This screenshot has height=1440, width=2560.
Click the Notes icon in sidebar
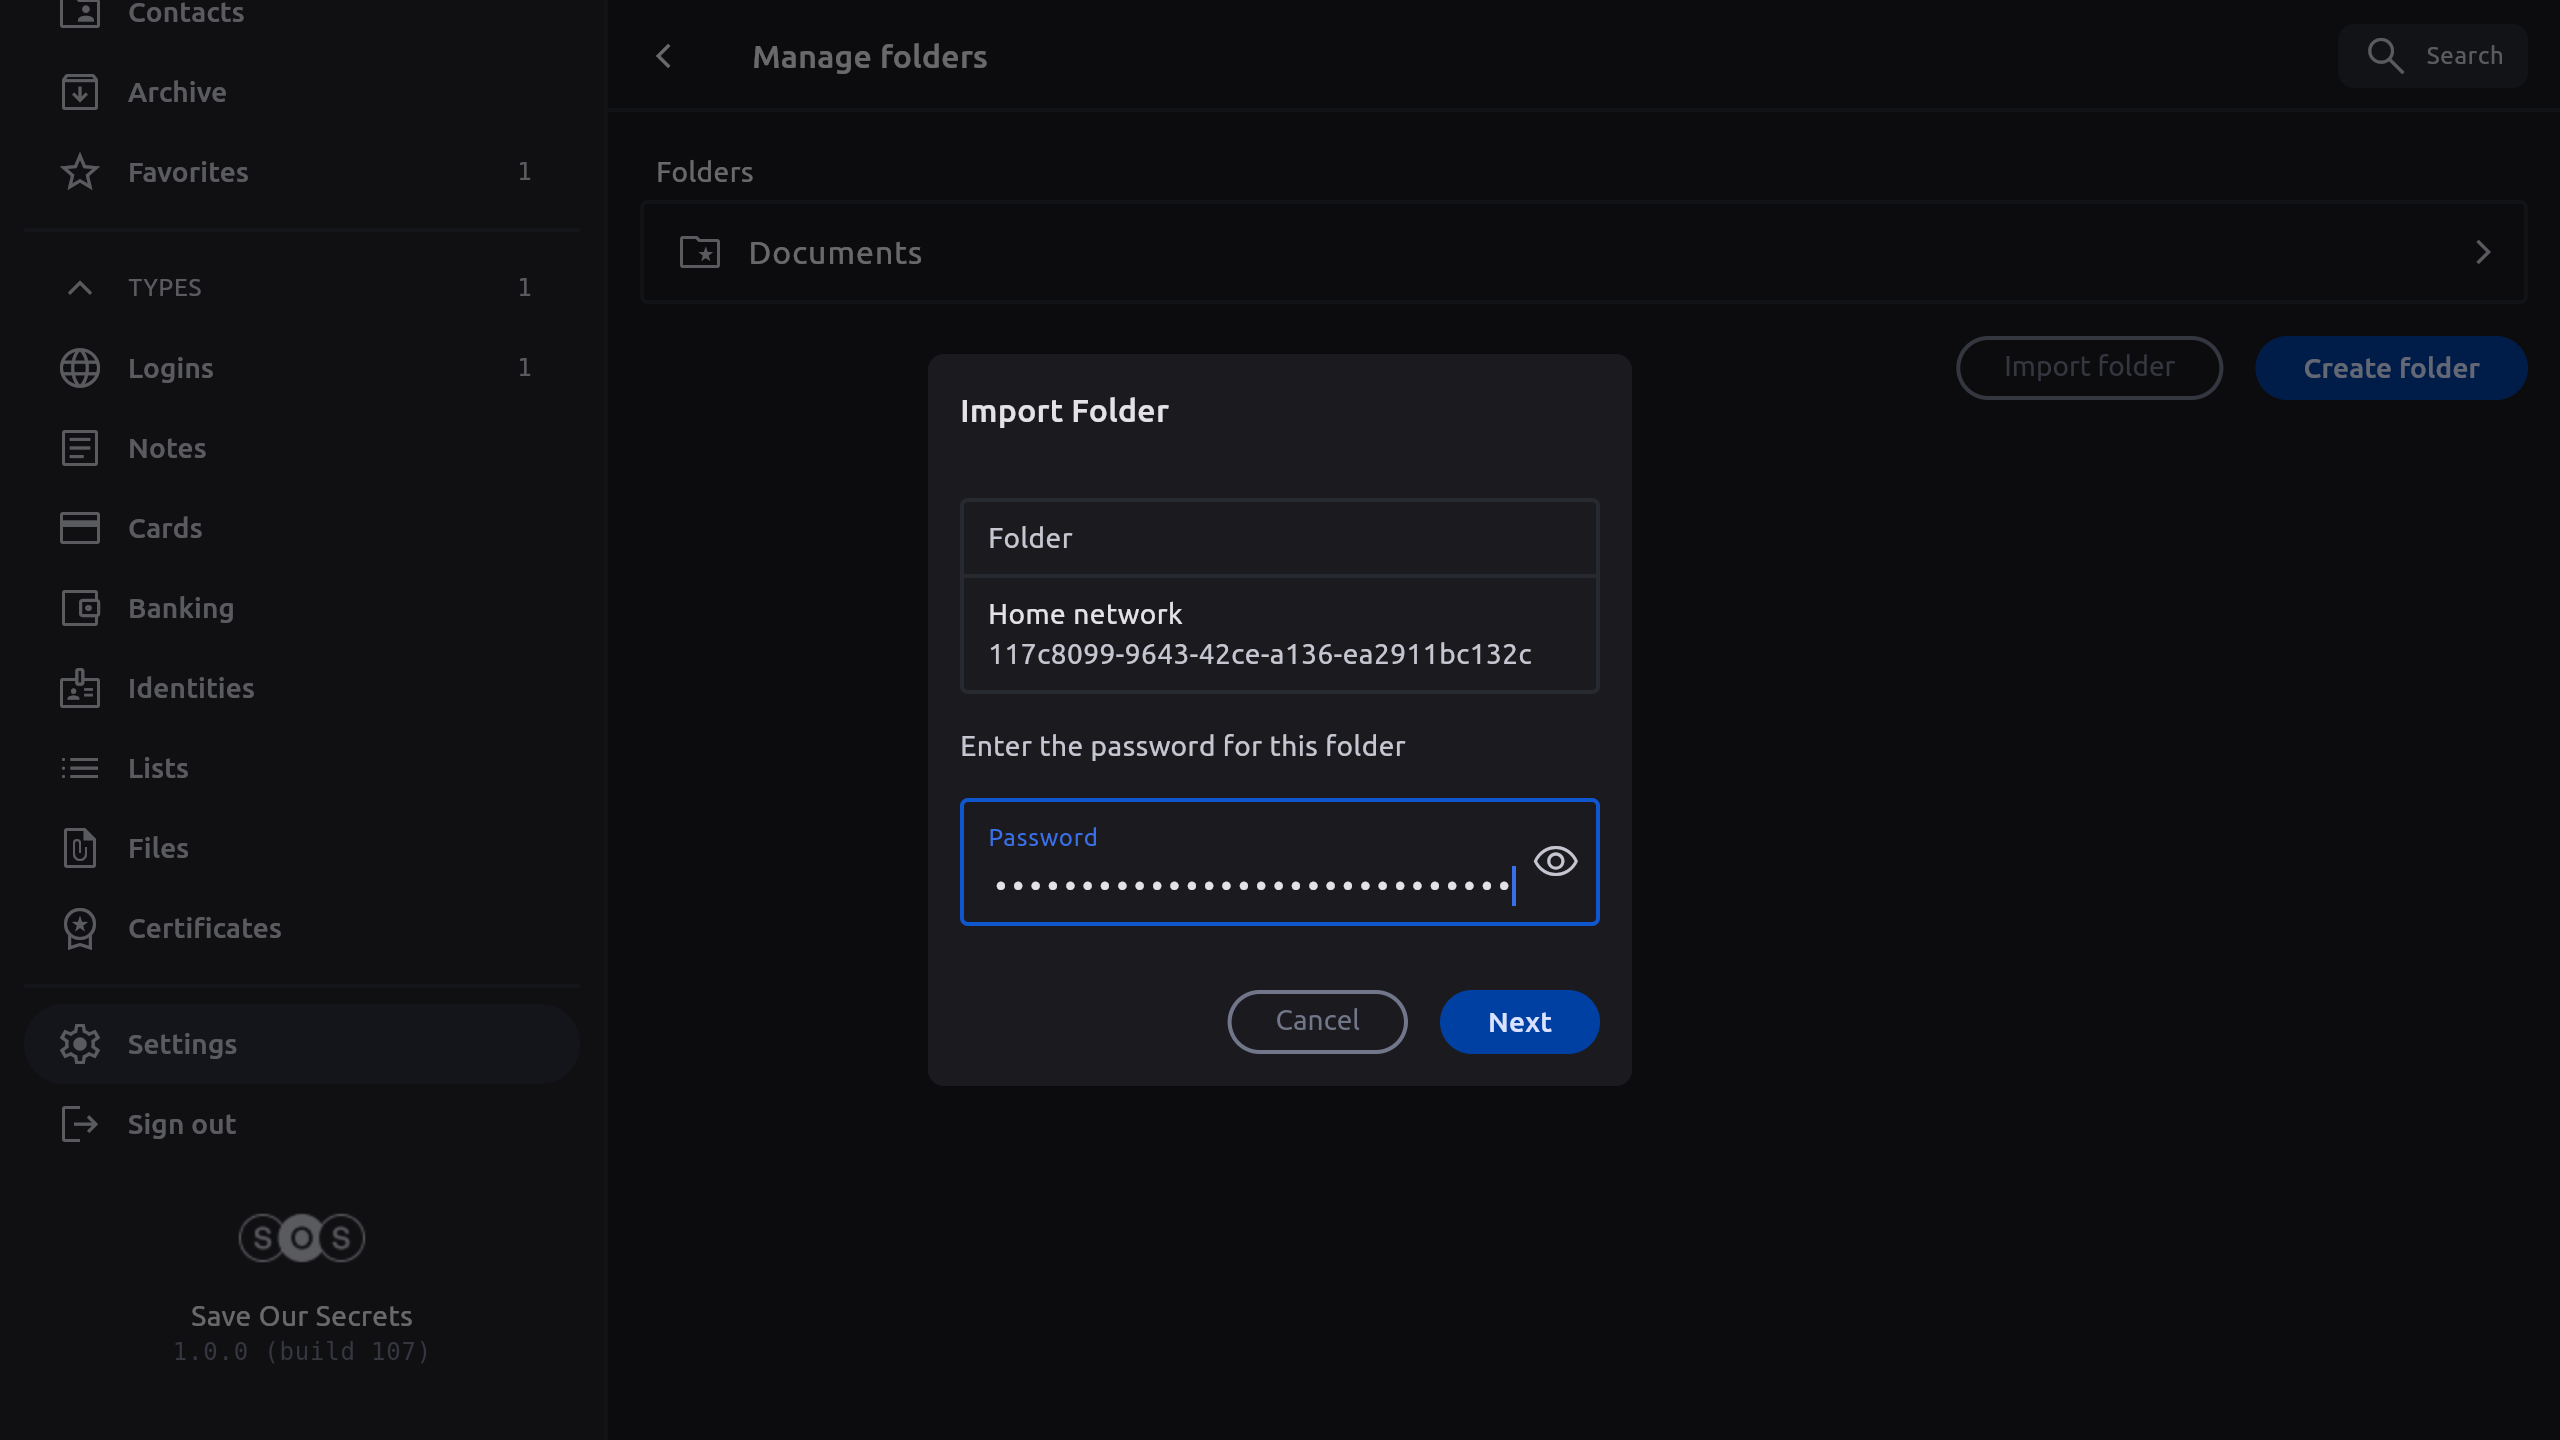point(80,448)
